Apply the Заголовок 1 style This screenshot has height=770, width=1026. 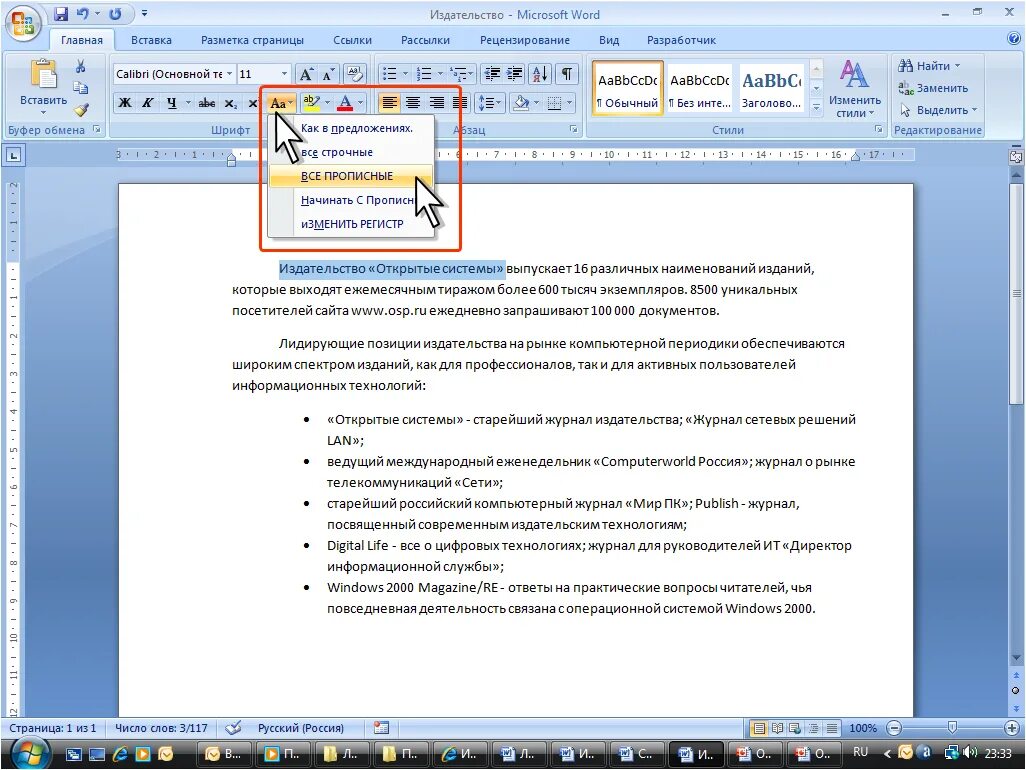pyautogui.click(x=771, y=90)
